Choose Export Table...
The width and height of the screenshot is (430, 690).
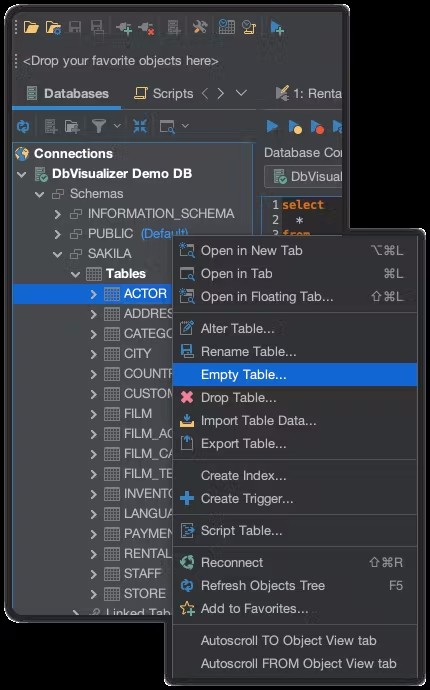point(294,444)
